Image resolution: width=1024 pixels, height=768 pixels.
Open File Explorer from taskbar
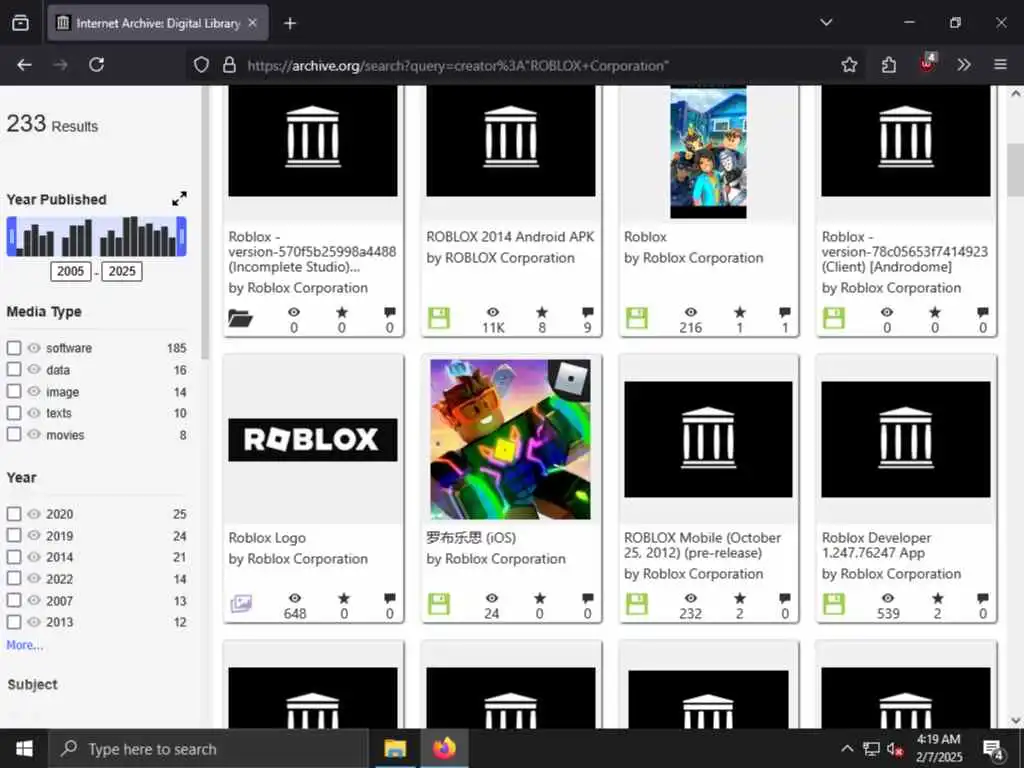click(394, 748)
